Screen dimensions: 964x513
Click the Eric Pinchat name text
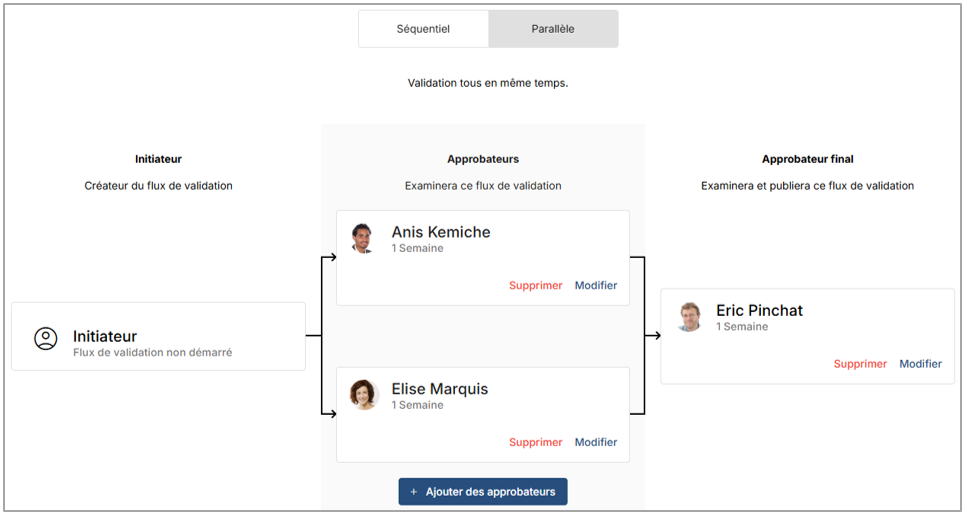[759, 311]
